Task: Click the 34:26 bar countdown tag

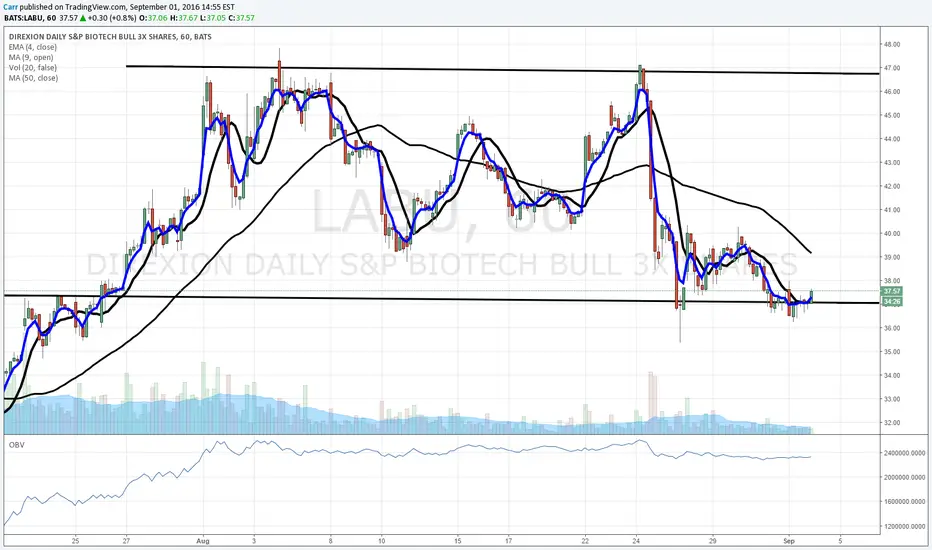Action: (x=892, y=301)
